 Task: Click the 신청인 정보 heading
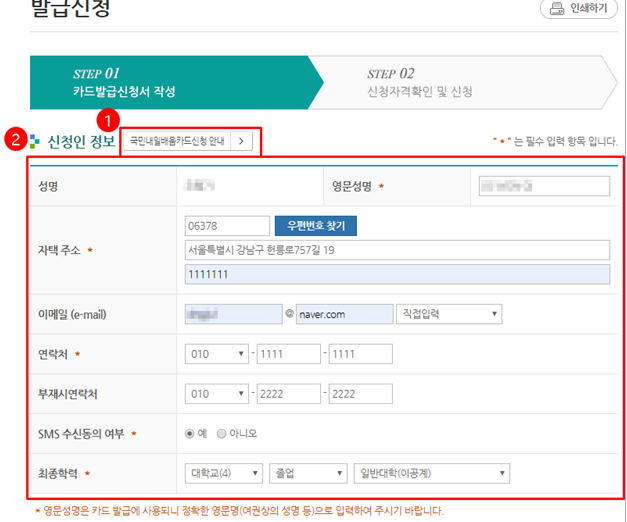[82, 141]
